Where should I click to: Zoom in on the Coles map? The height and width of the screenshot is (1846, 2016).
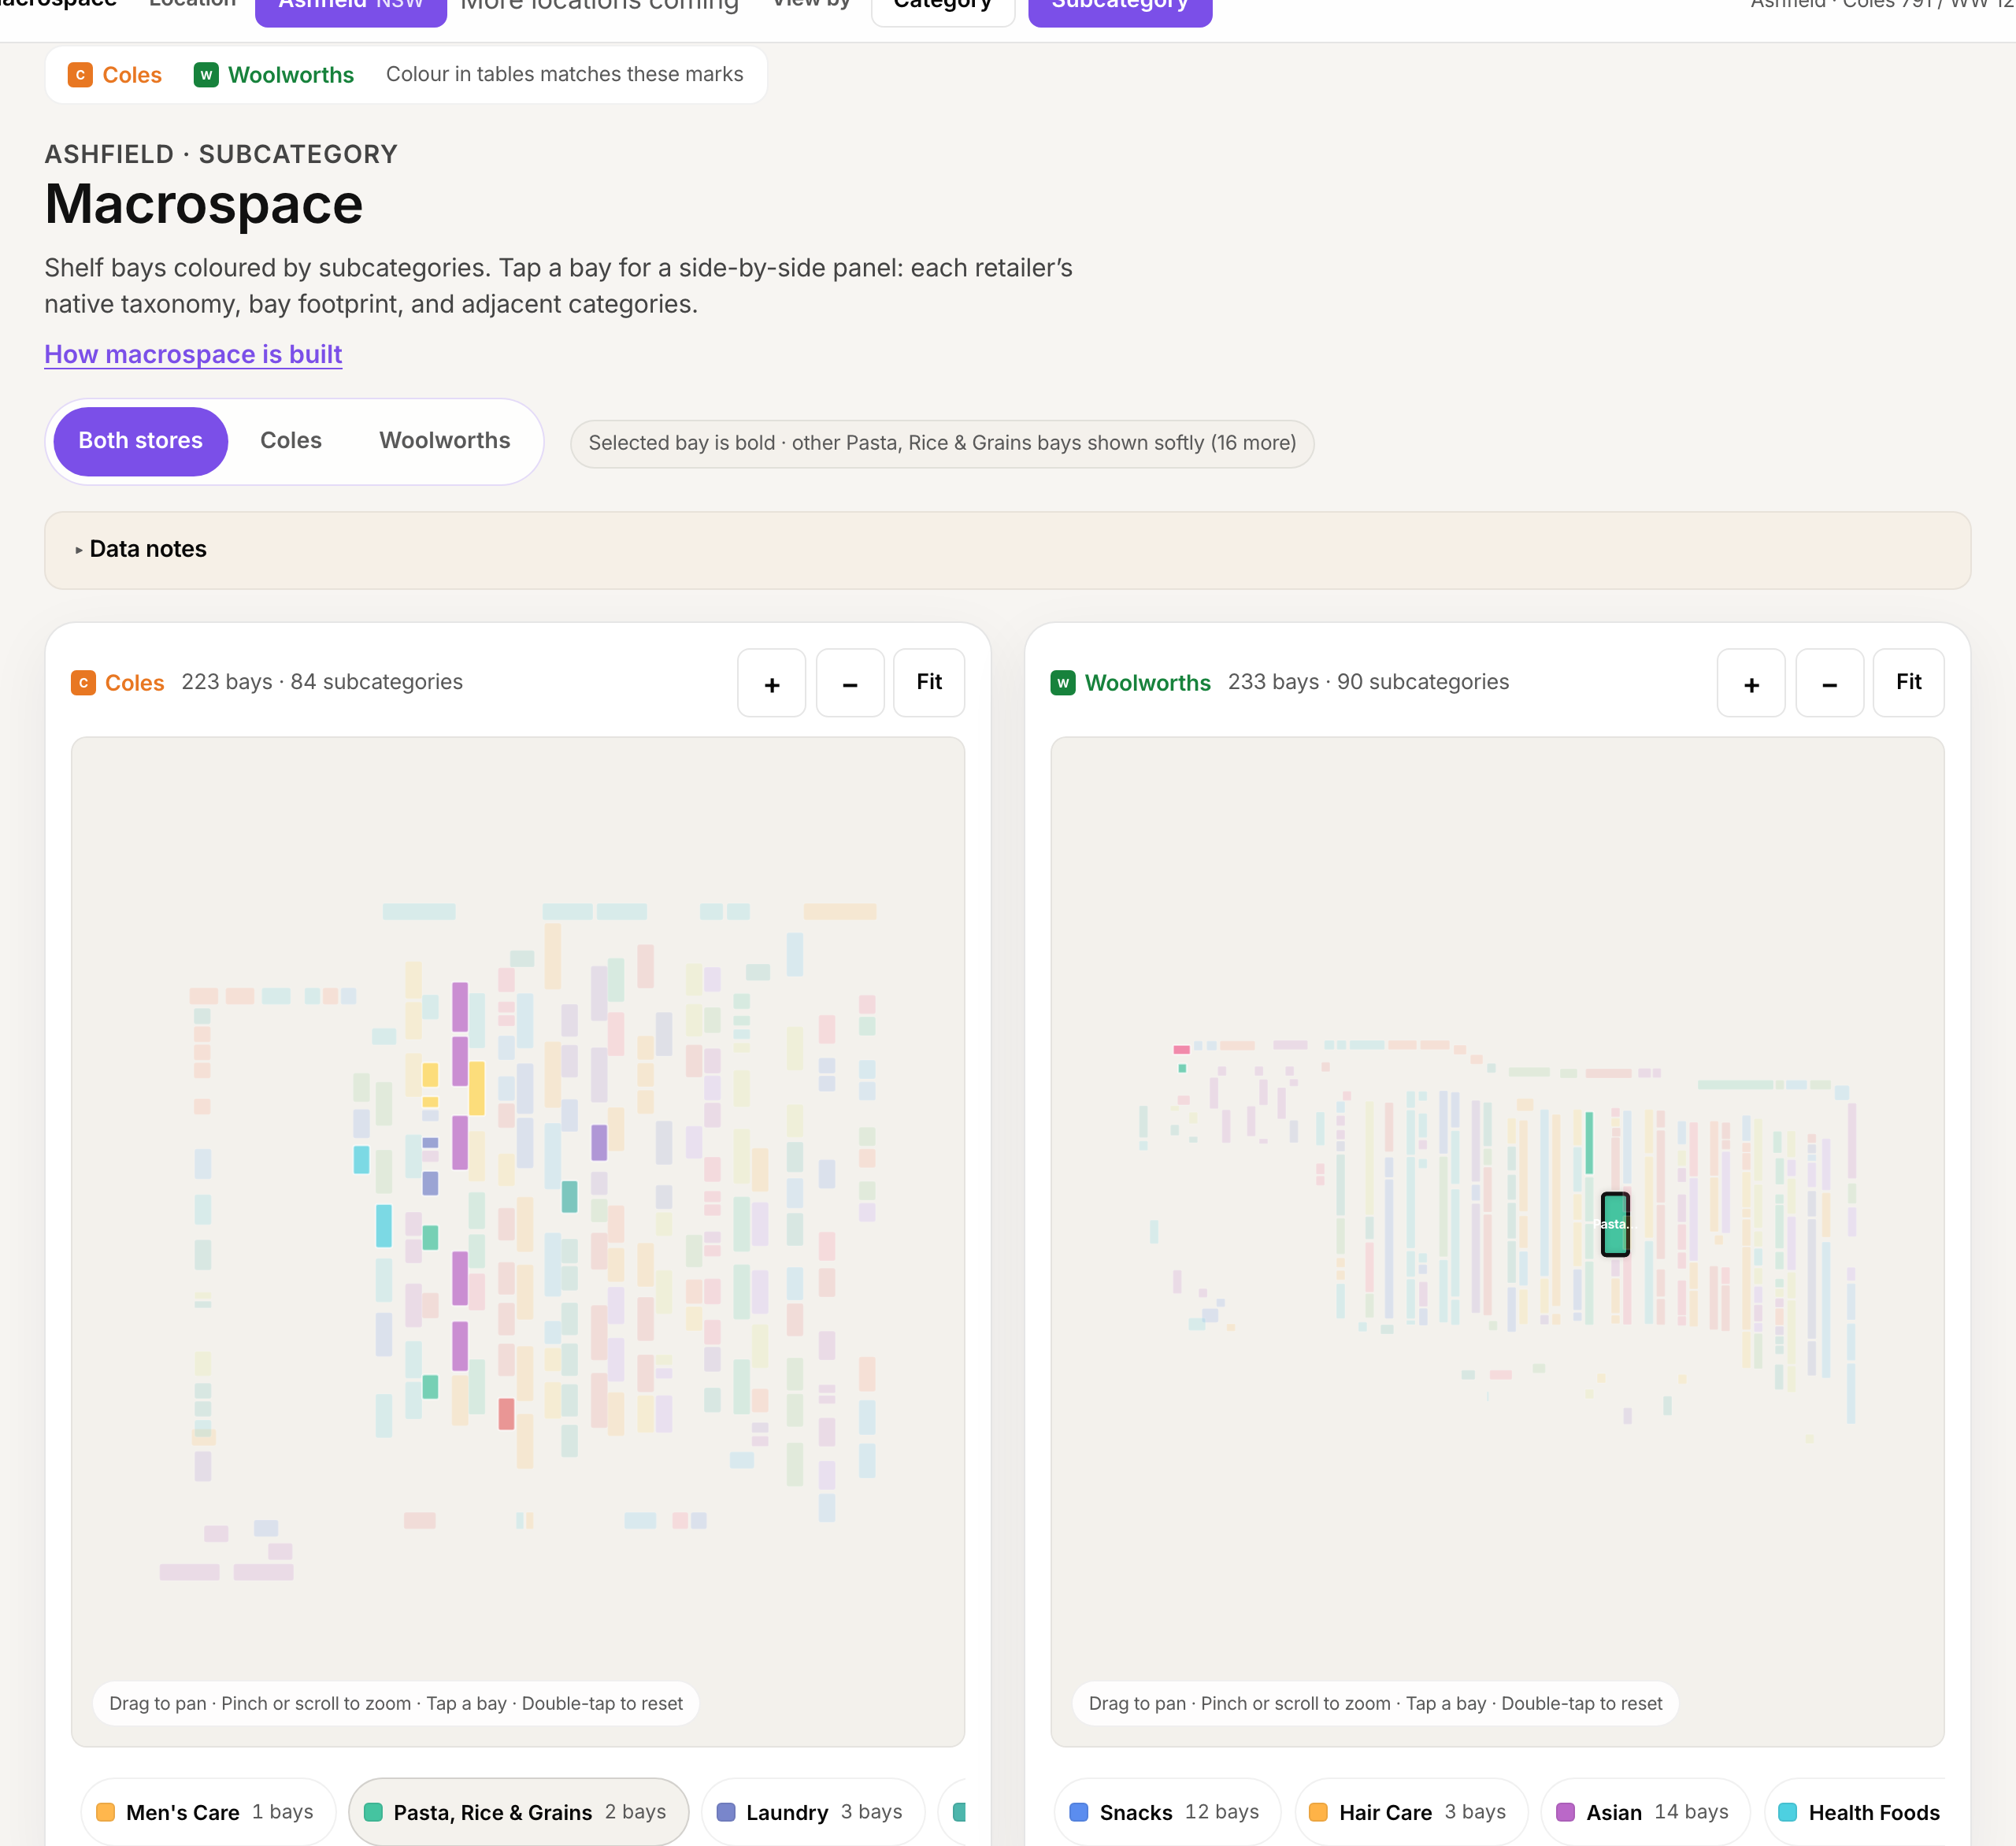(771, 683)
